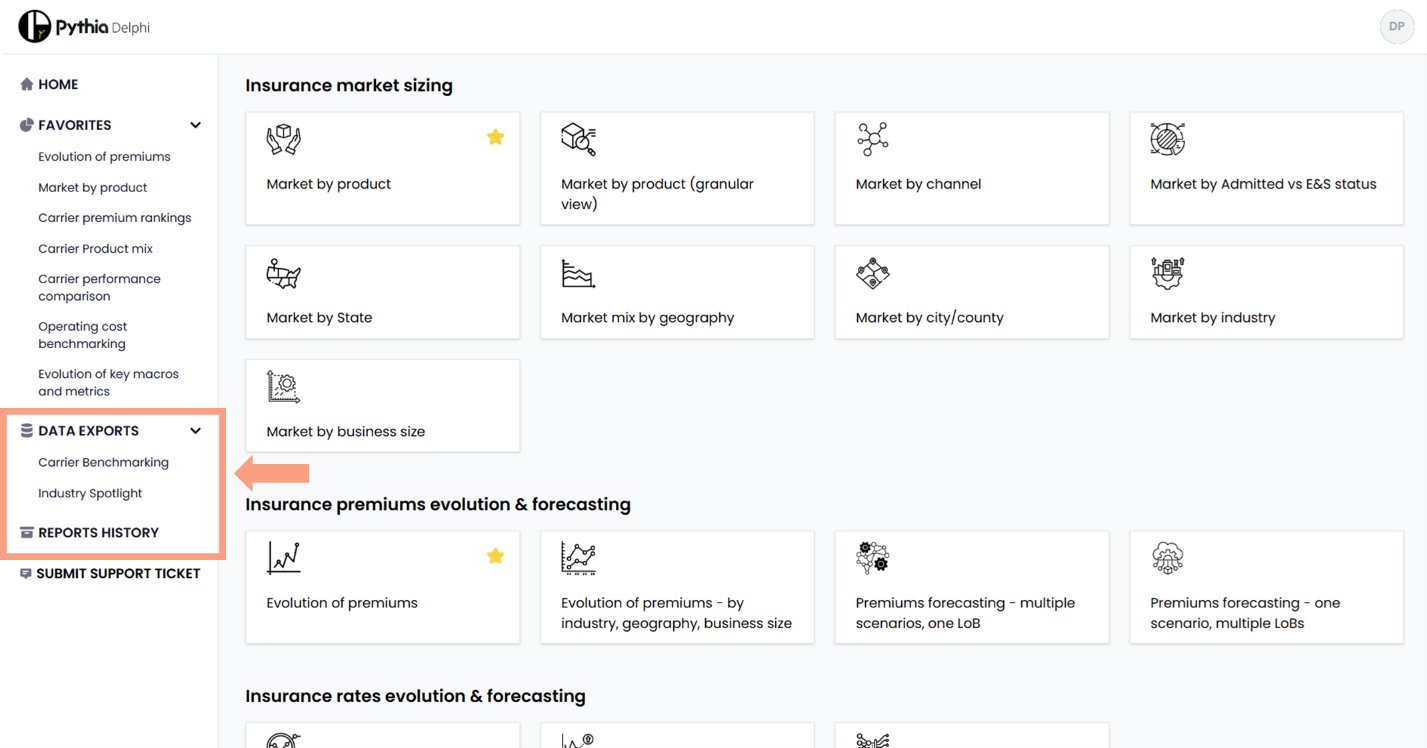
Task: Open Evolution of premiums in Favorites list
Action: pyautogui.click(x=104, y=156)
